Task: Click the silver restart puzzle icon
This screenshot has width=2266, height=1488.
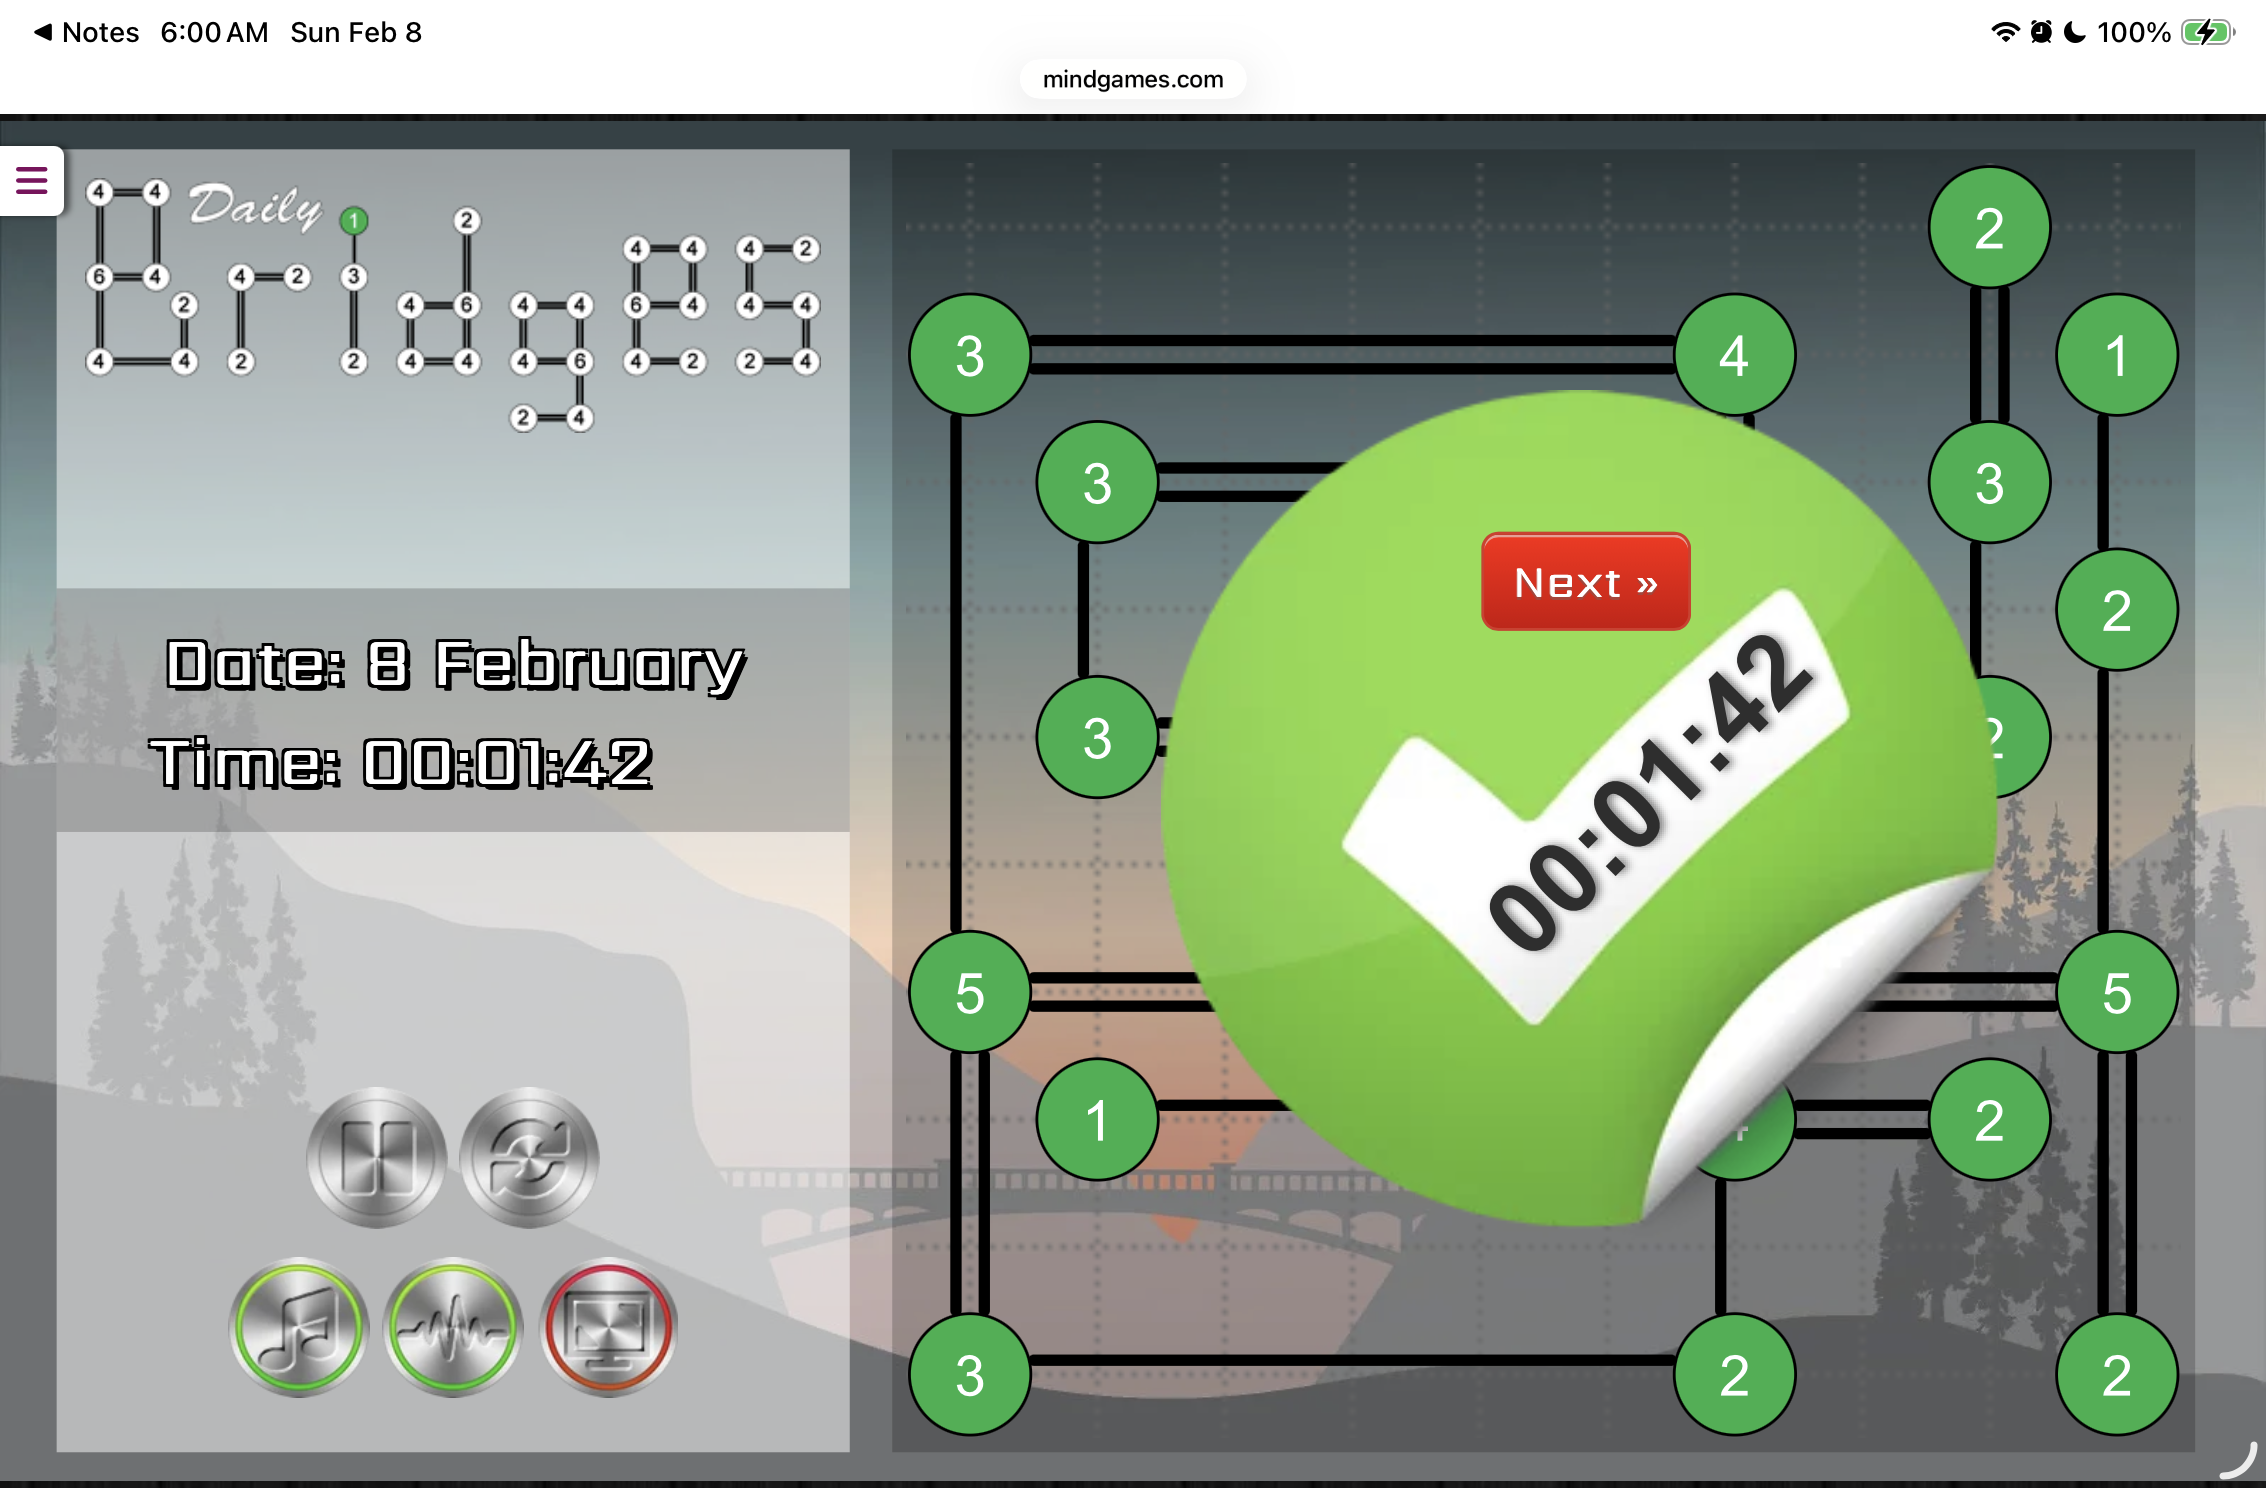Action: (x=529, y=1158)
